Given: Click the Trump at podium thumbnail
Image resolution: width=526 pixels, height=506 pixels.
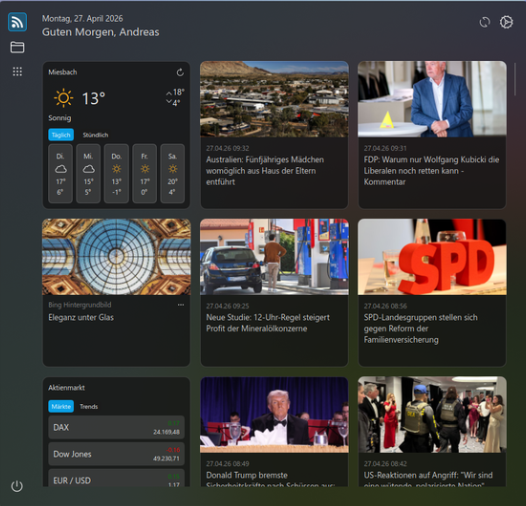Looking at the screenshot, I should (x=274, y=415).
